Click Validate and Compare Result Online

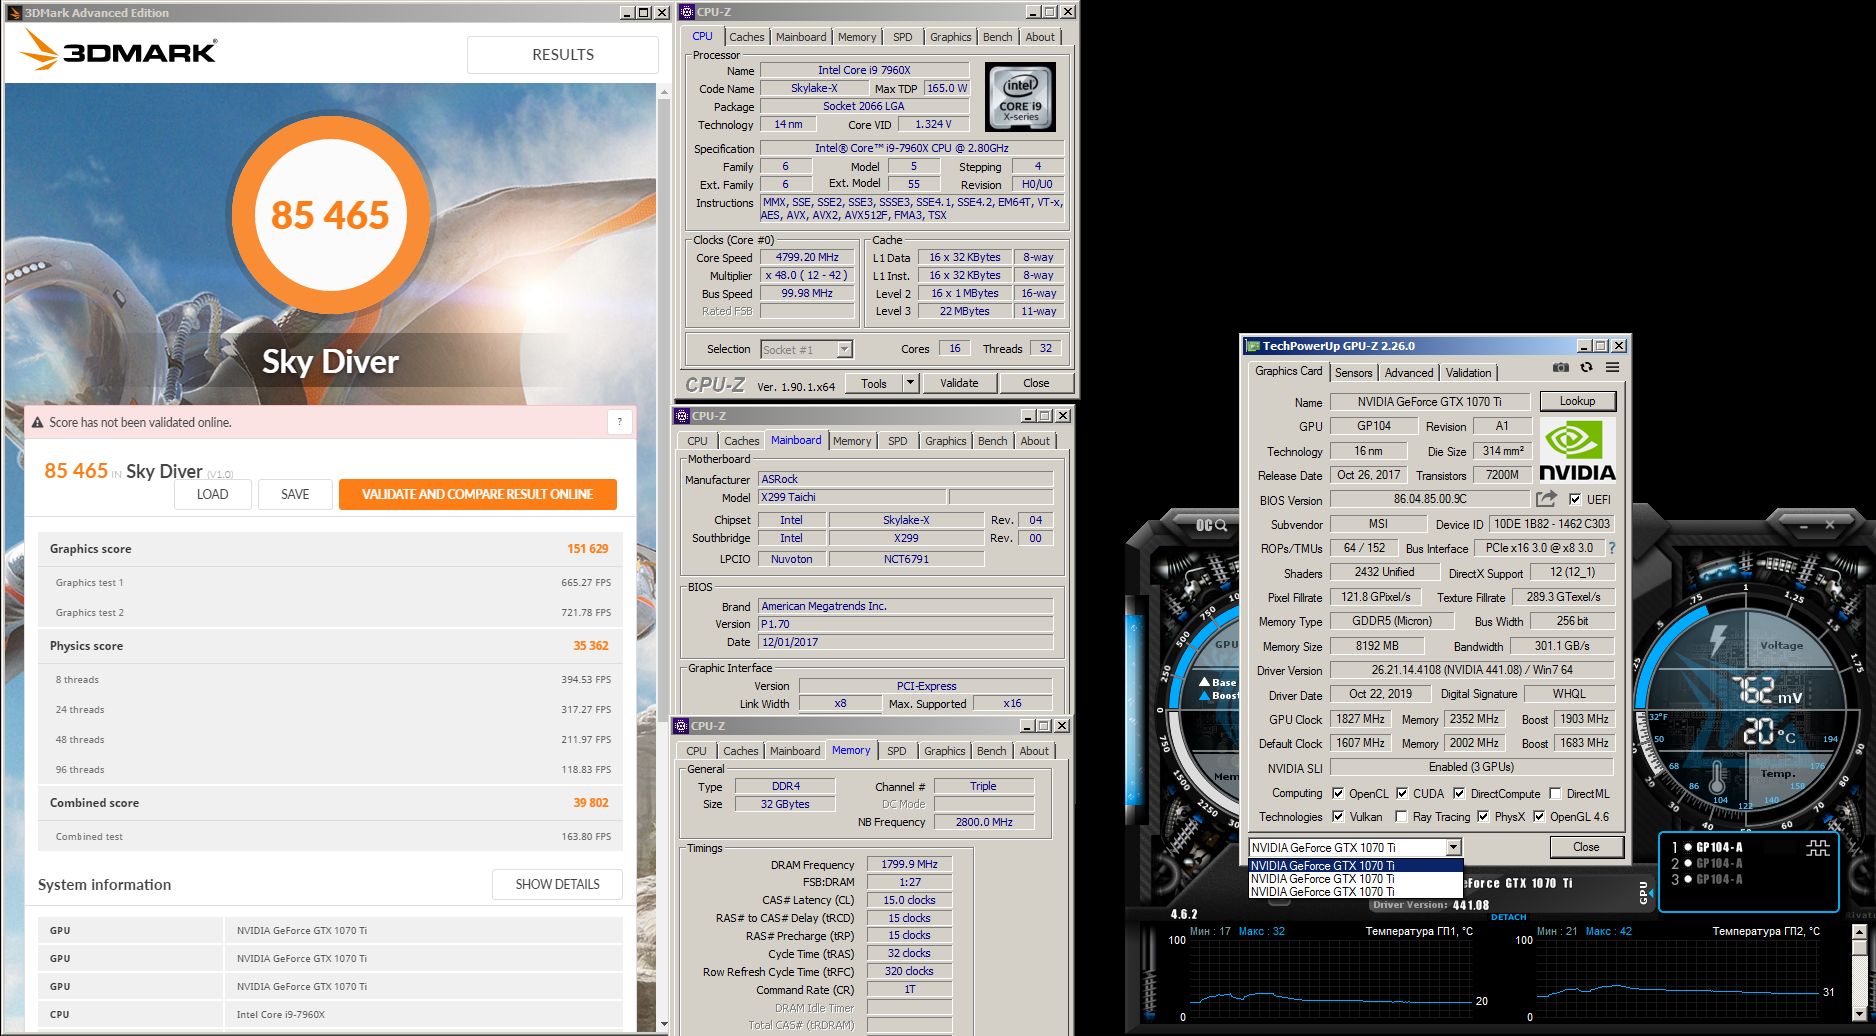click(478, 494)
